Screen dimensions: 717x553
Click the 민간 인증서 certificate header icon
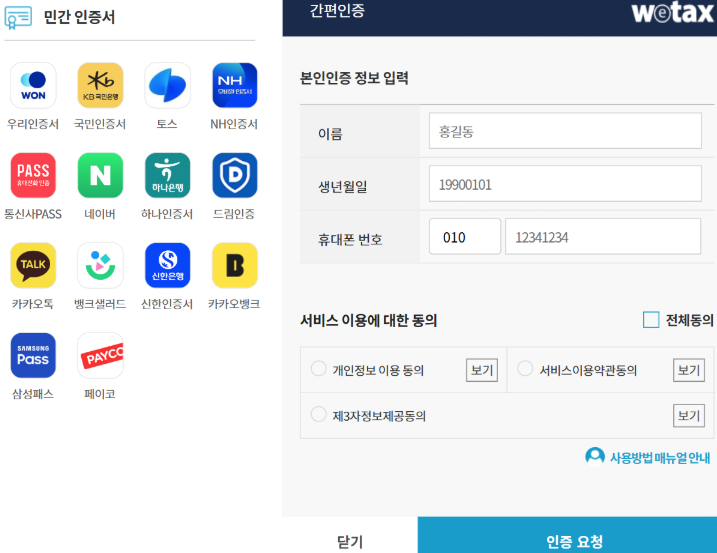pyautogui.click(x=18, y=18)
